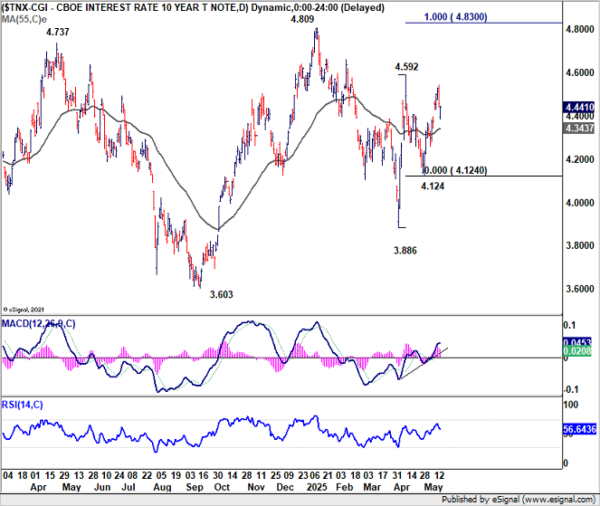Click the 0.000 (4.1240) Fibonacci level label

pos(455,170)
